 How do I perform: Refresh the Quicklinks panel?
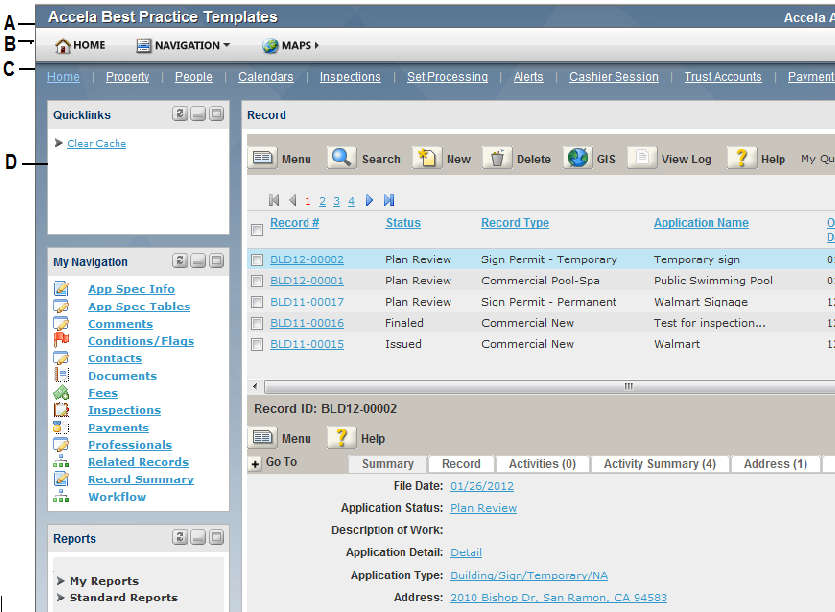[x=180, y=115]
